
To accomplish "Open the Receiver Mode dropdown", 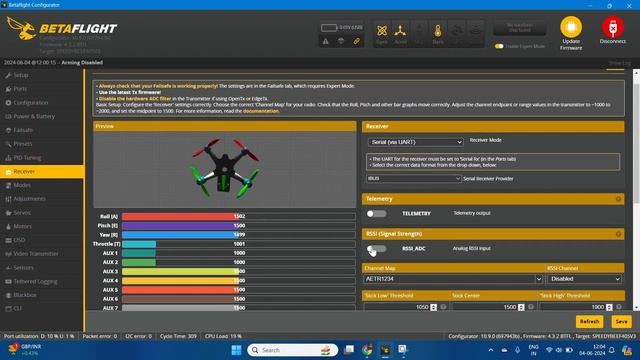I will [416, 142].
